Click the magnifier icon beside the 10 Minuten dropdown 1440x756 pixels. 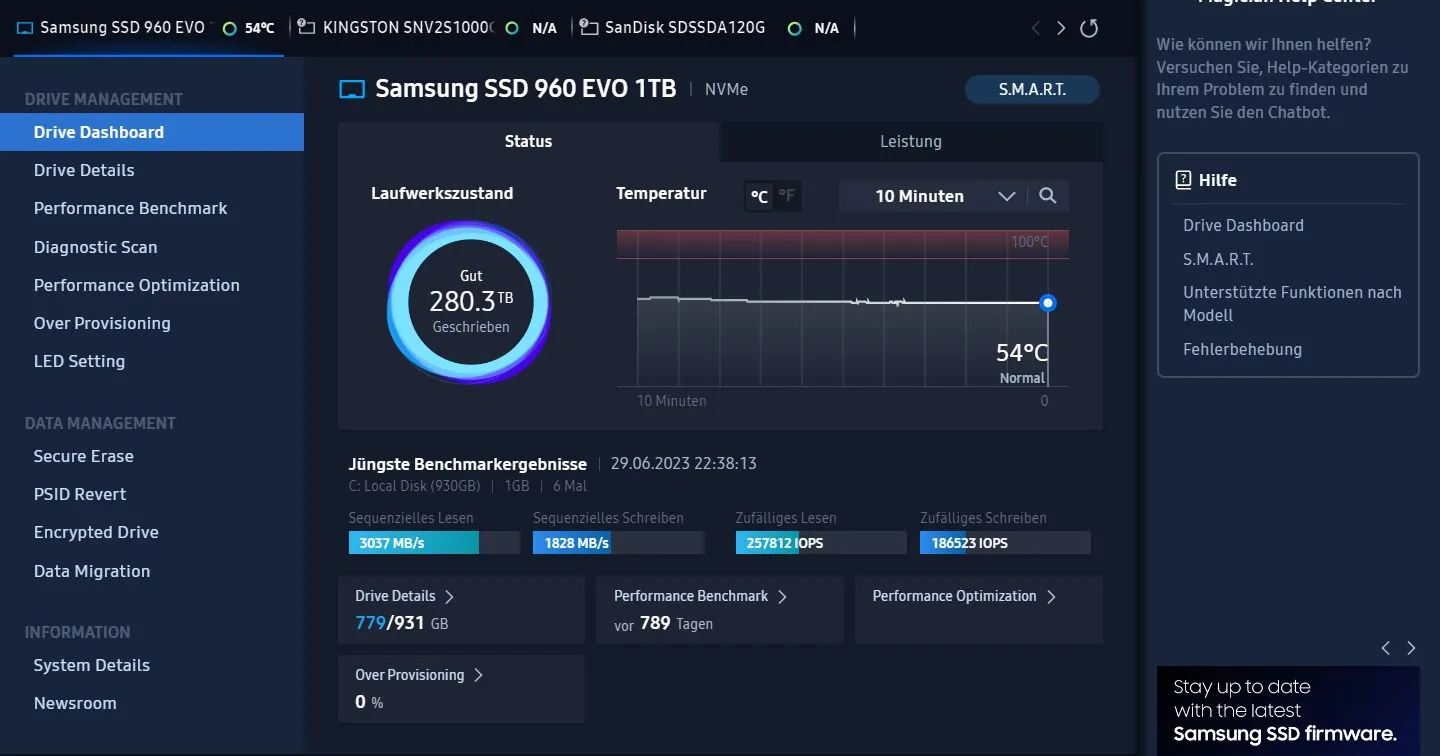[1048, 196]
